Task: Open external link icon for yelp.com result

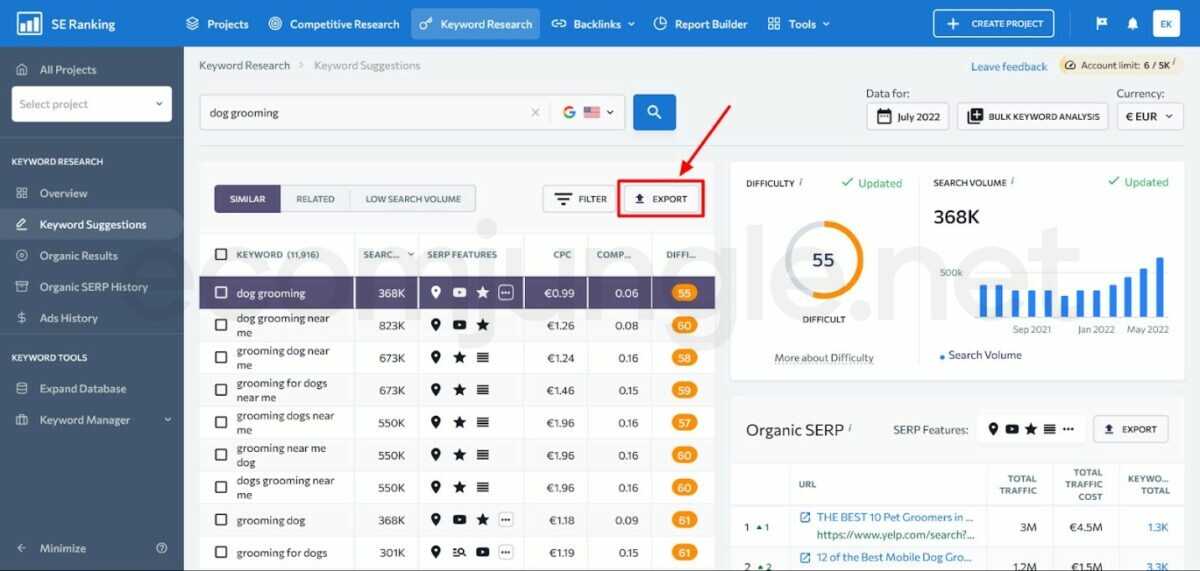Action: pyautogui.click(x=805, y=517)
